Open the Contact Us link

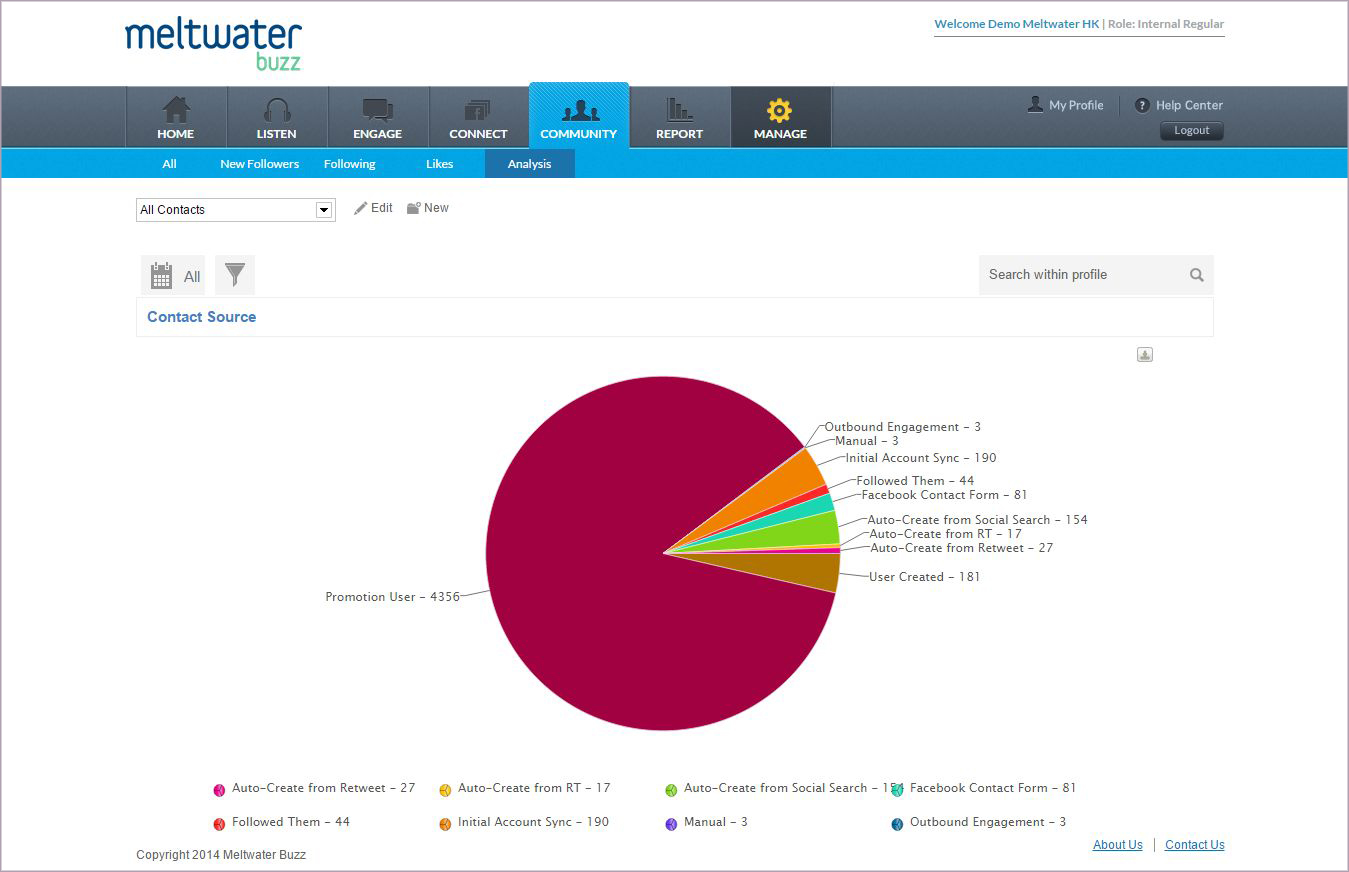click(1194, 845)
